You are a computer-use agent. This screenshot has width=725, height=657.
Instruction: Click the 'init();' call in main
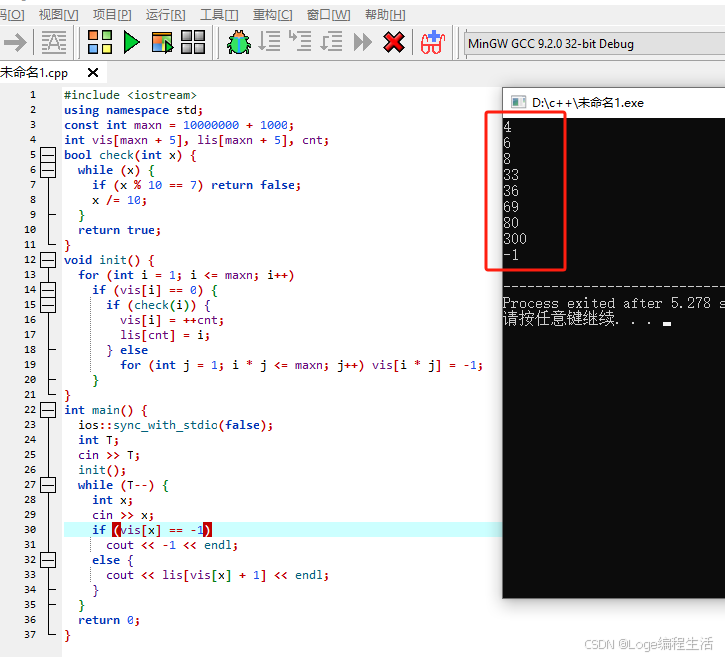coord(102,470)
